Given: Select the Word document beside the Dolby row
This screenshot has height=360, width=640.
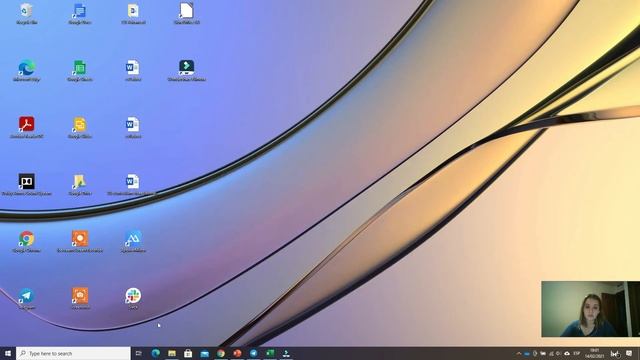Looking at the screenshot, I should (x=133, y=184).
